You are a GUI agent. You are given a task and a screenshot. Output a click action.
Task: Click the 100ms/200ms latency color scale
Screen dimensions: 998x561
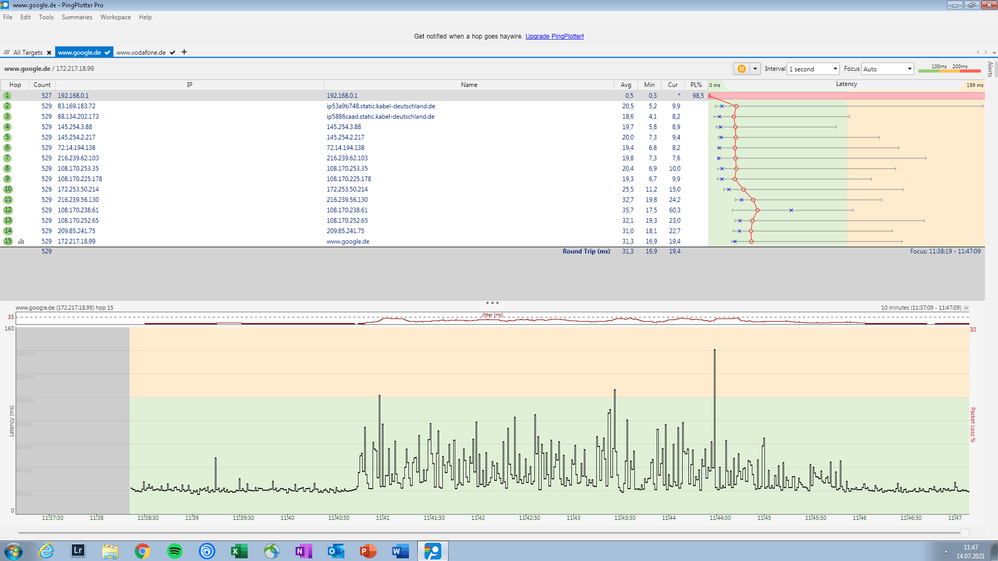950,68
